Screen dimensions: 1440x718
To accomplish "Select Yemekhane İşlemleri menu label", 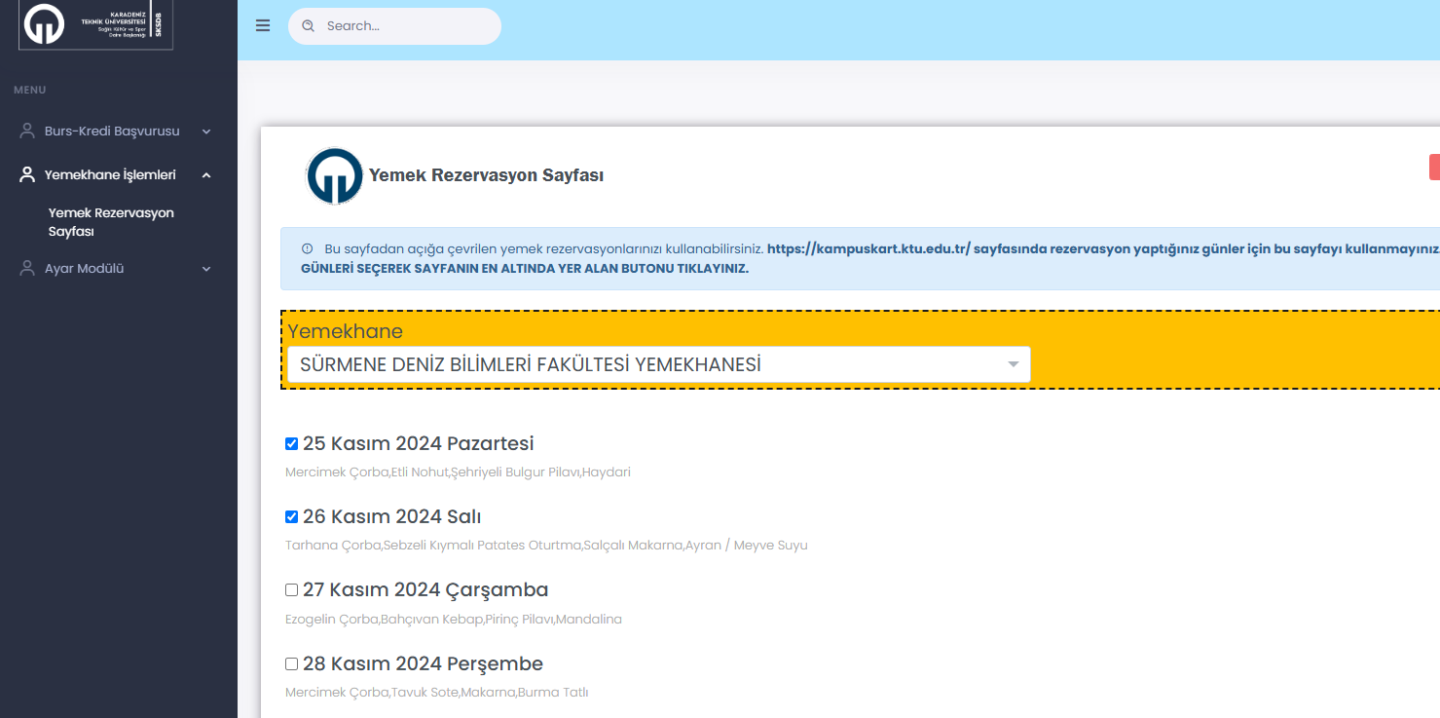I will coord(110,175).
